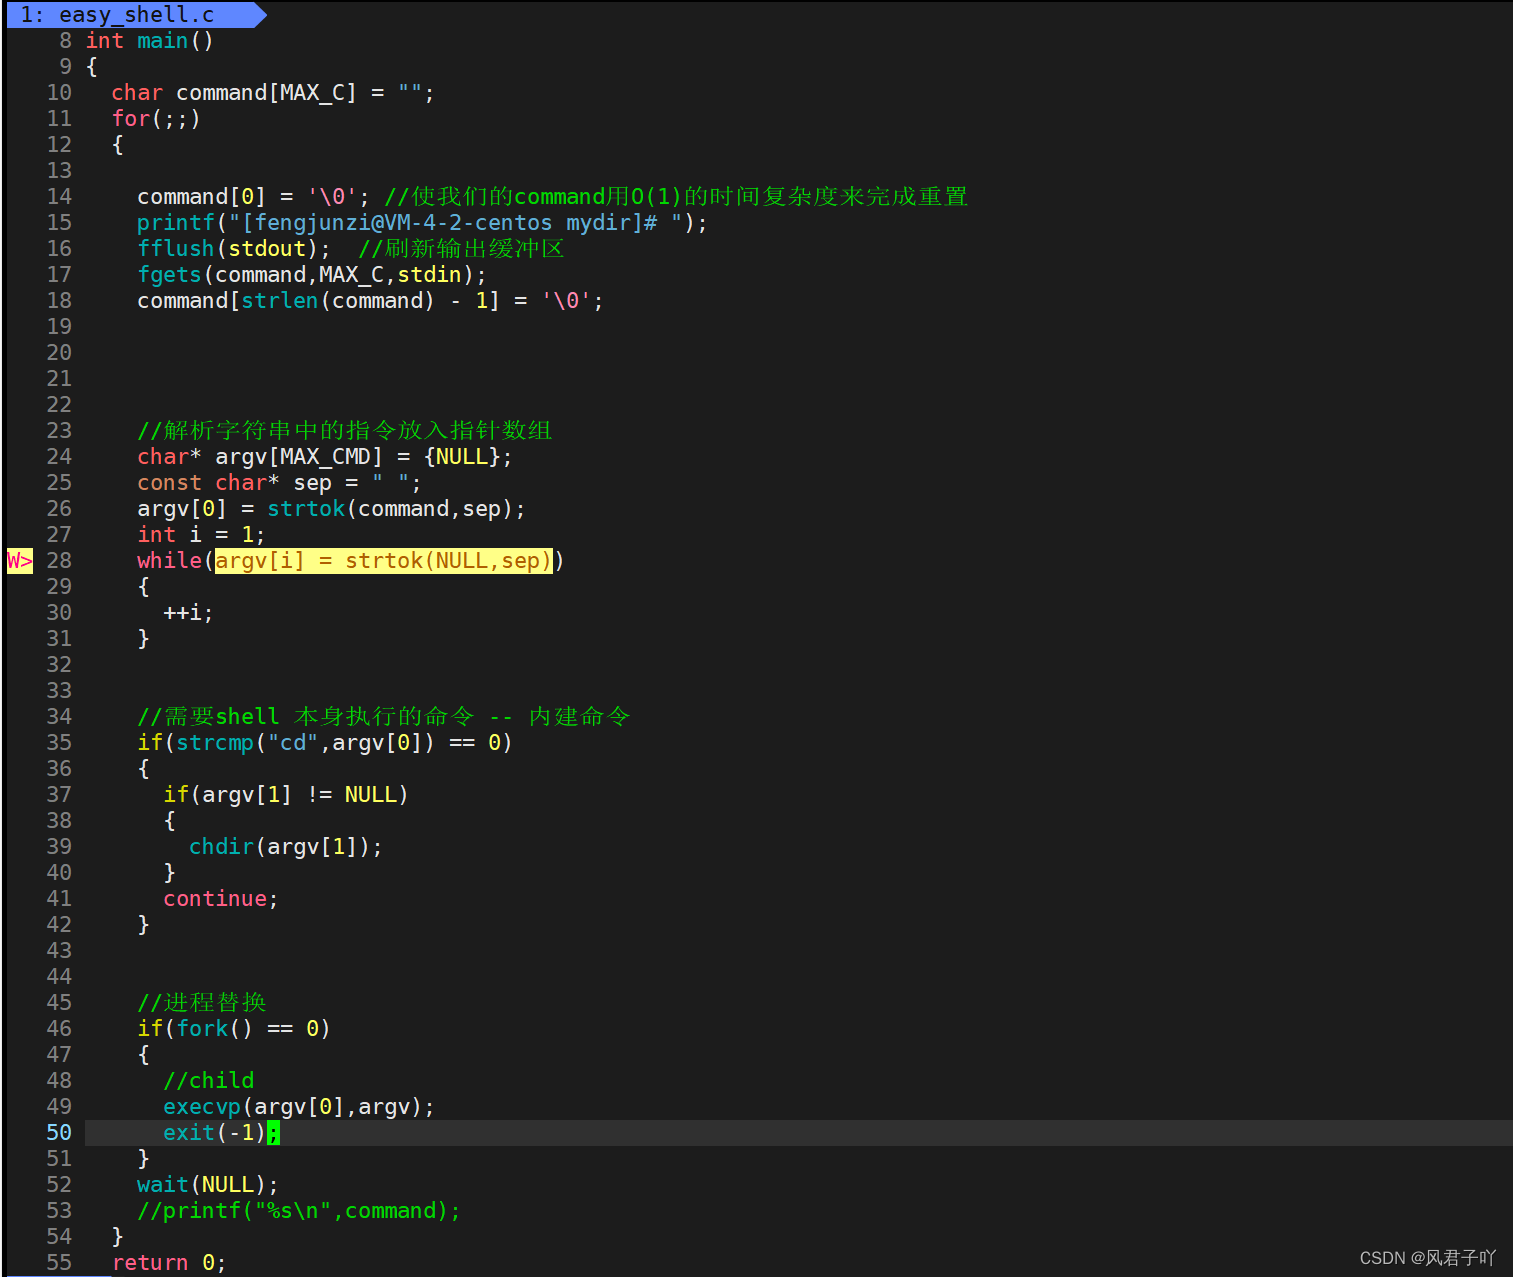The image size is (1513, 1277).
Task: Click the '//child' comment
Action: [208, 1080]
